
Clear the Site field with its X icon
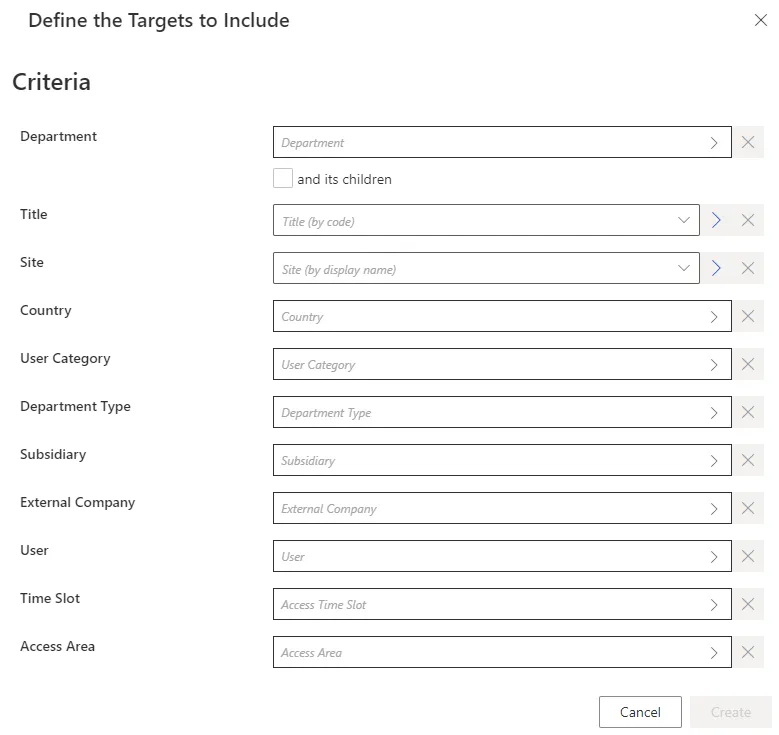point(748,268)
